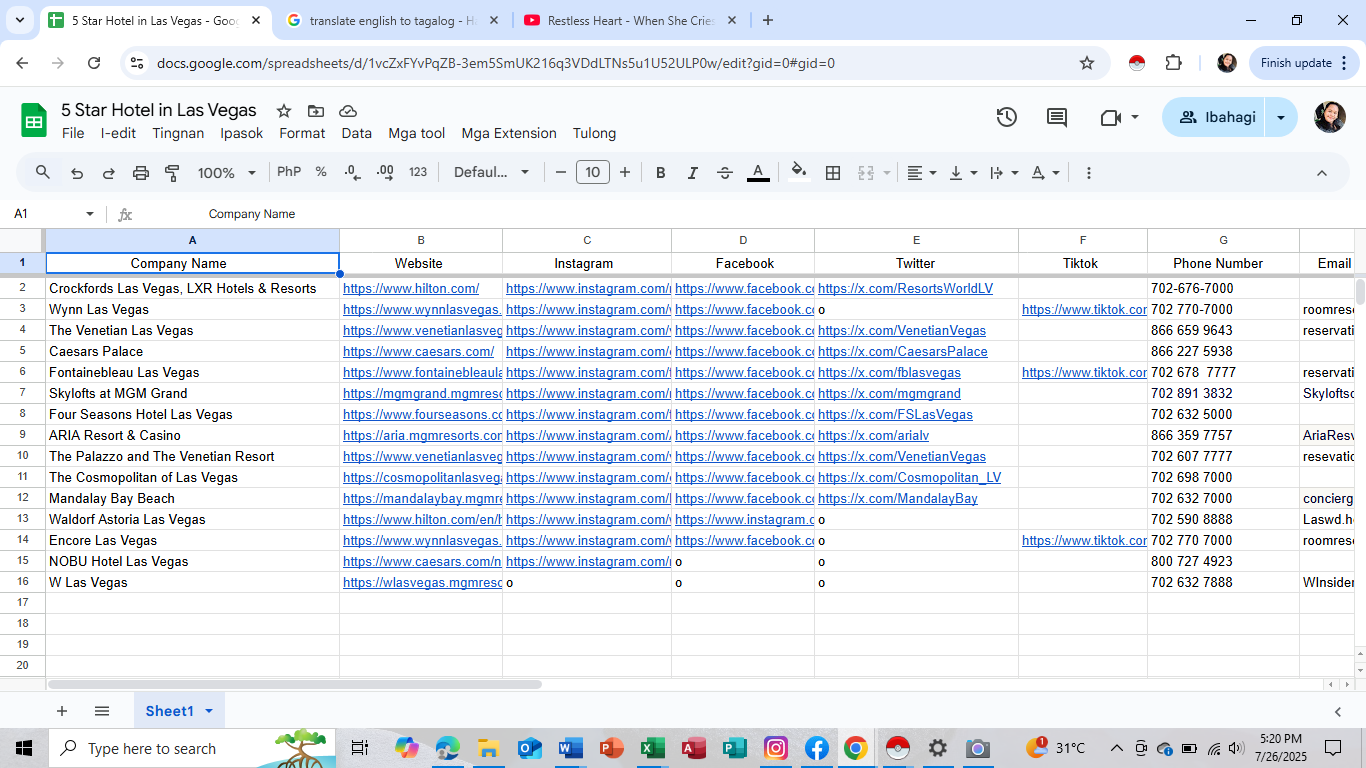Collapse the menus with the chevron
The image size is (1366, 768).
click(1321, 173)
